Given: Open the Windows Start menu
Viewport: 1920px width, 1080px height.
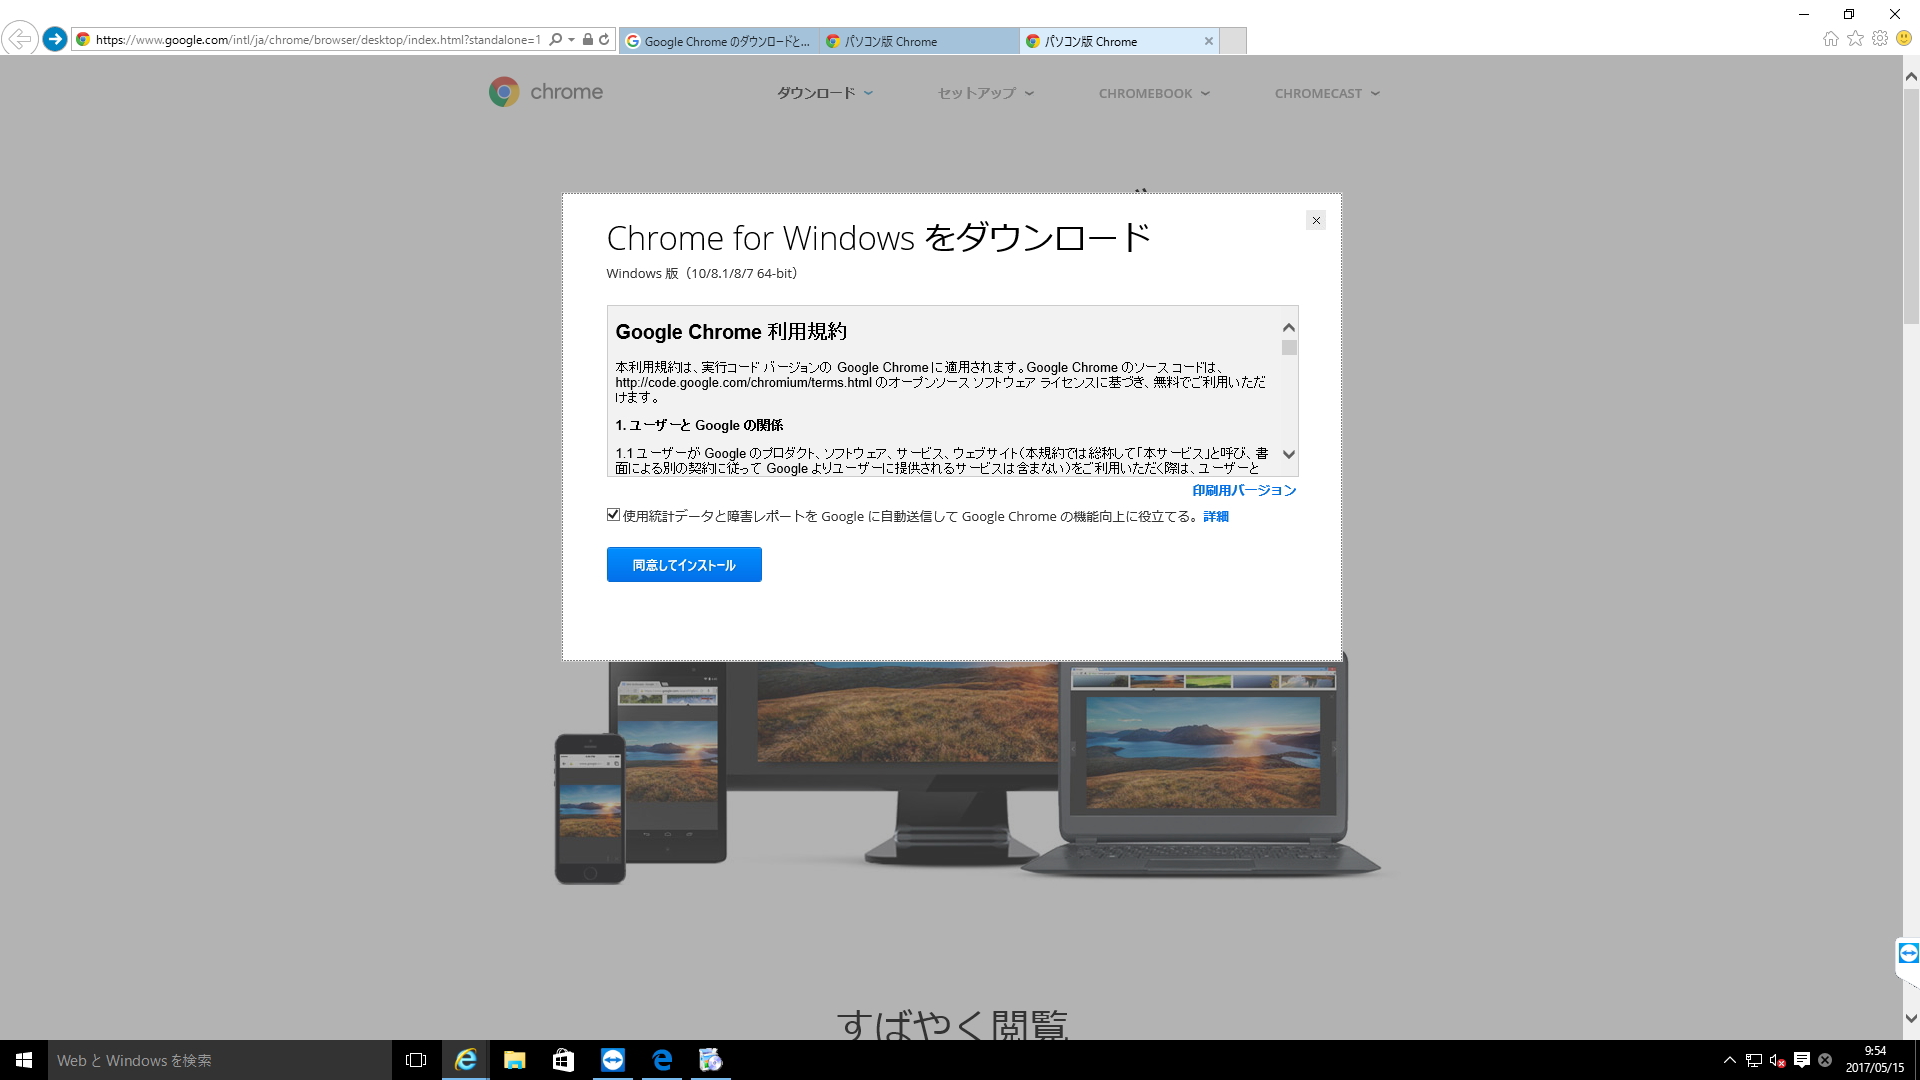Looking at the screenshot, I should [x=24, y=1060].
